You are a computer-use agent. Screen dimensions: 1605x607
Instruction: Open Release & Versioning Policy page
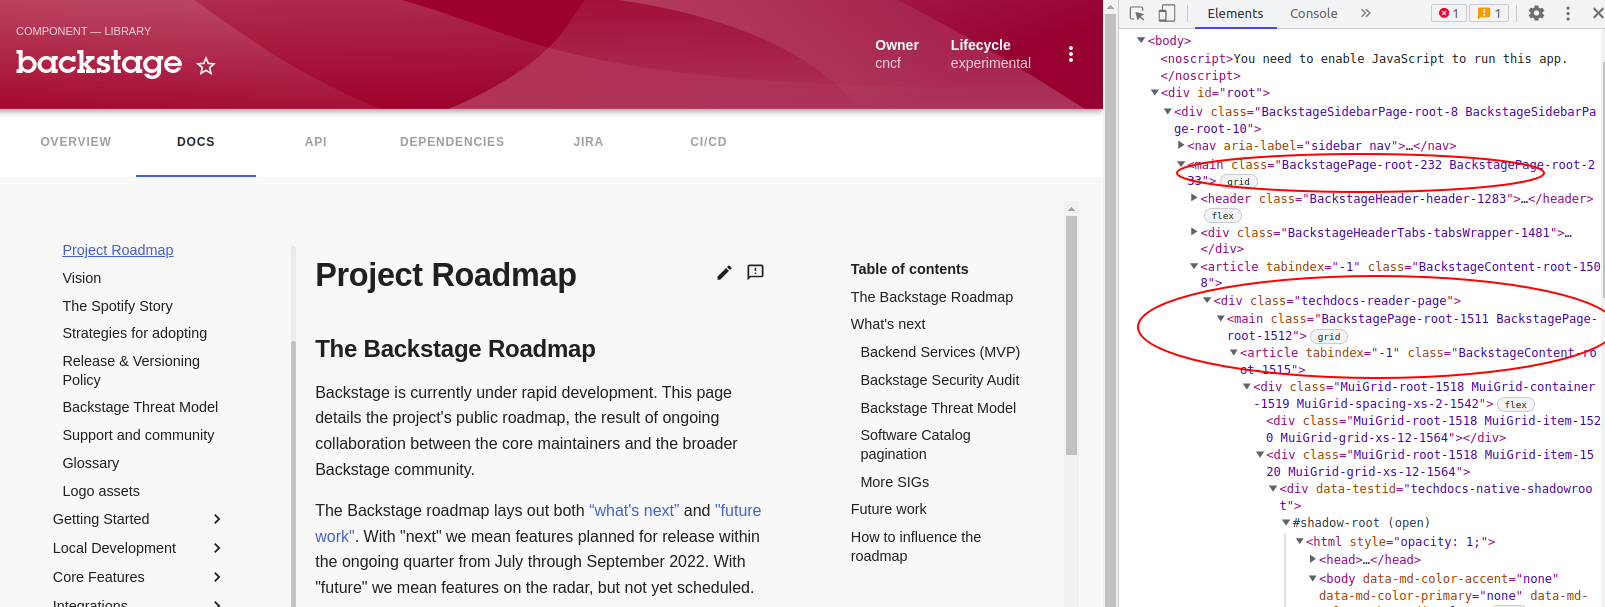coord(131,370)
